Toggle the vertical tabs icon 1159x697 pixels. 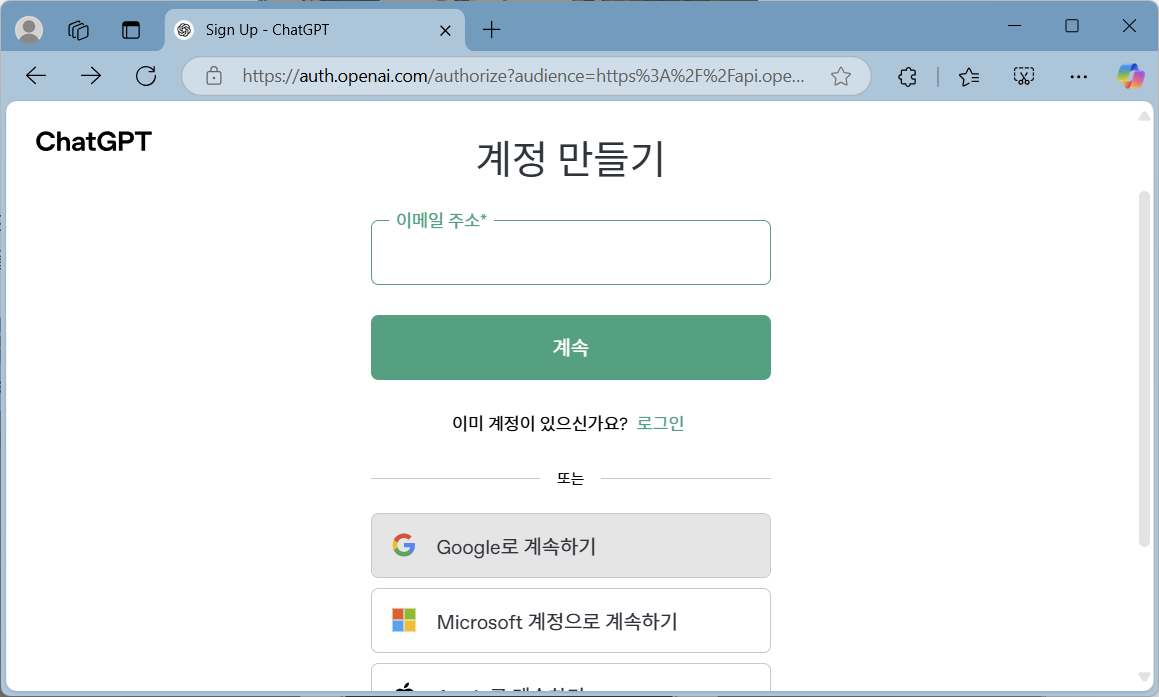click(x=131, y=30)
